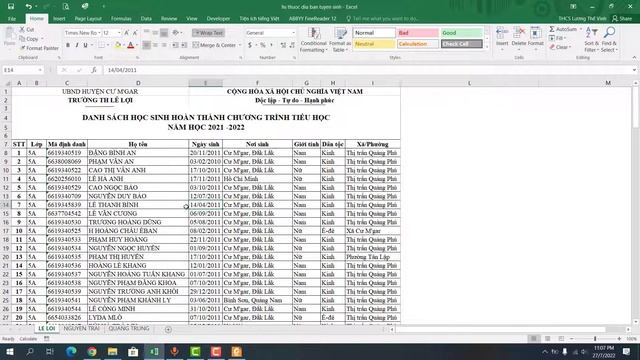Toggle Underline formatting
Image resolution: width=640 pixels, height=360 pixels.
point(85,45)
